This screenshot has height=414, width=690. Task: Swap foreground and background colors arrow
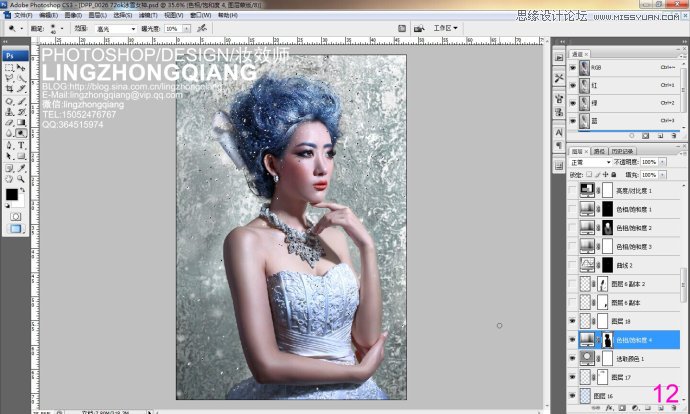22,191
